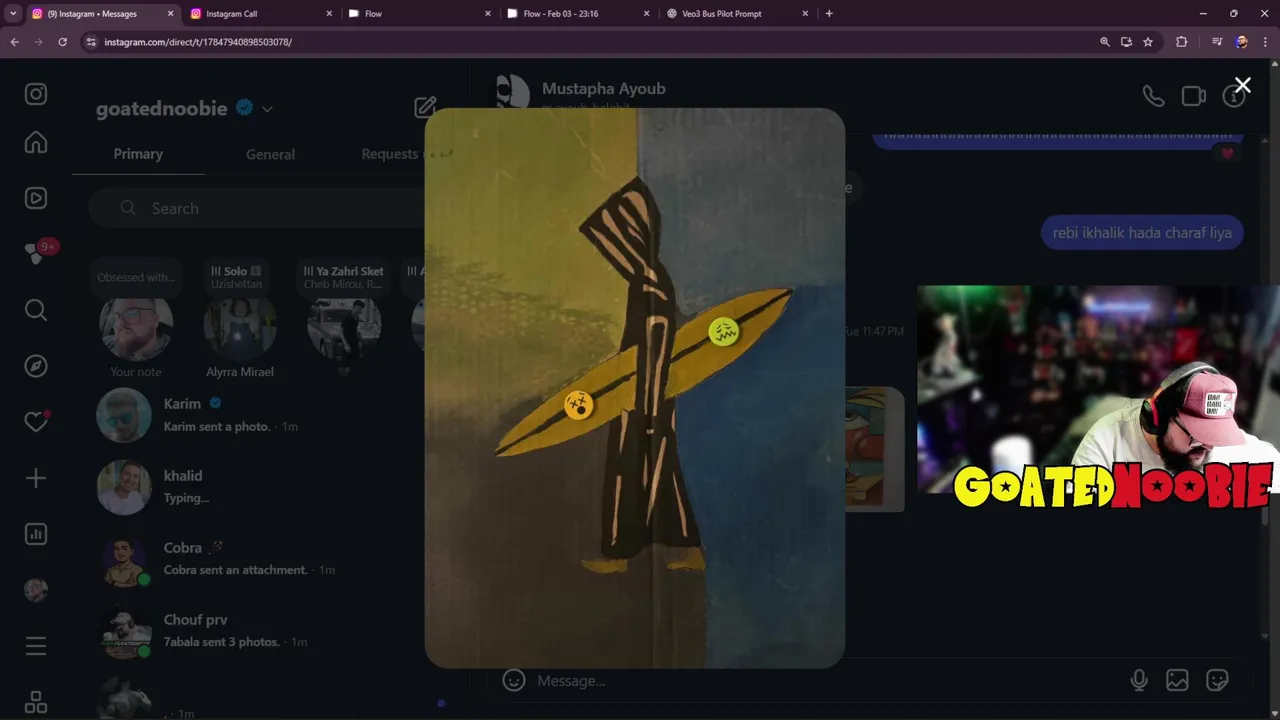Click the Mustapha Ayoub name in header
Viewport: 1280px width, 720px height.
pyautogui.click(x=603, y=88)
